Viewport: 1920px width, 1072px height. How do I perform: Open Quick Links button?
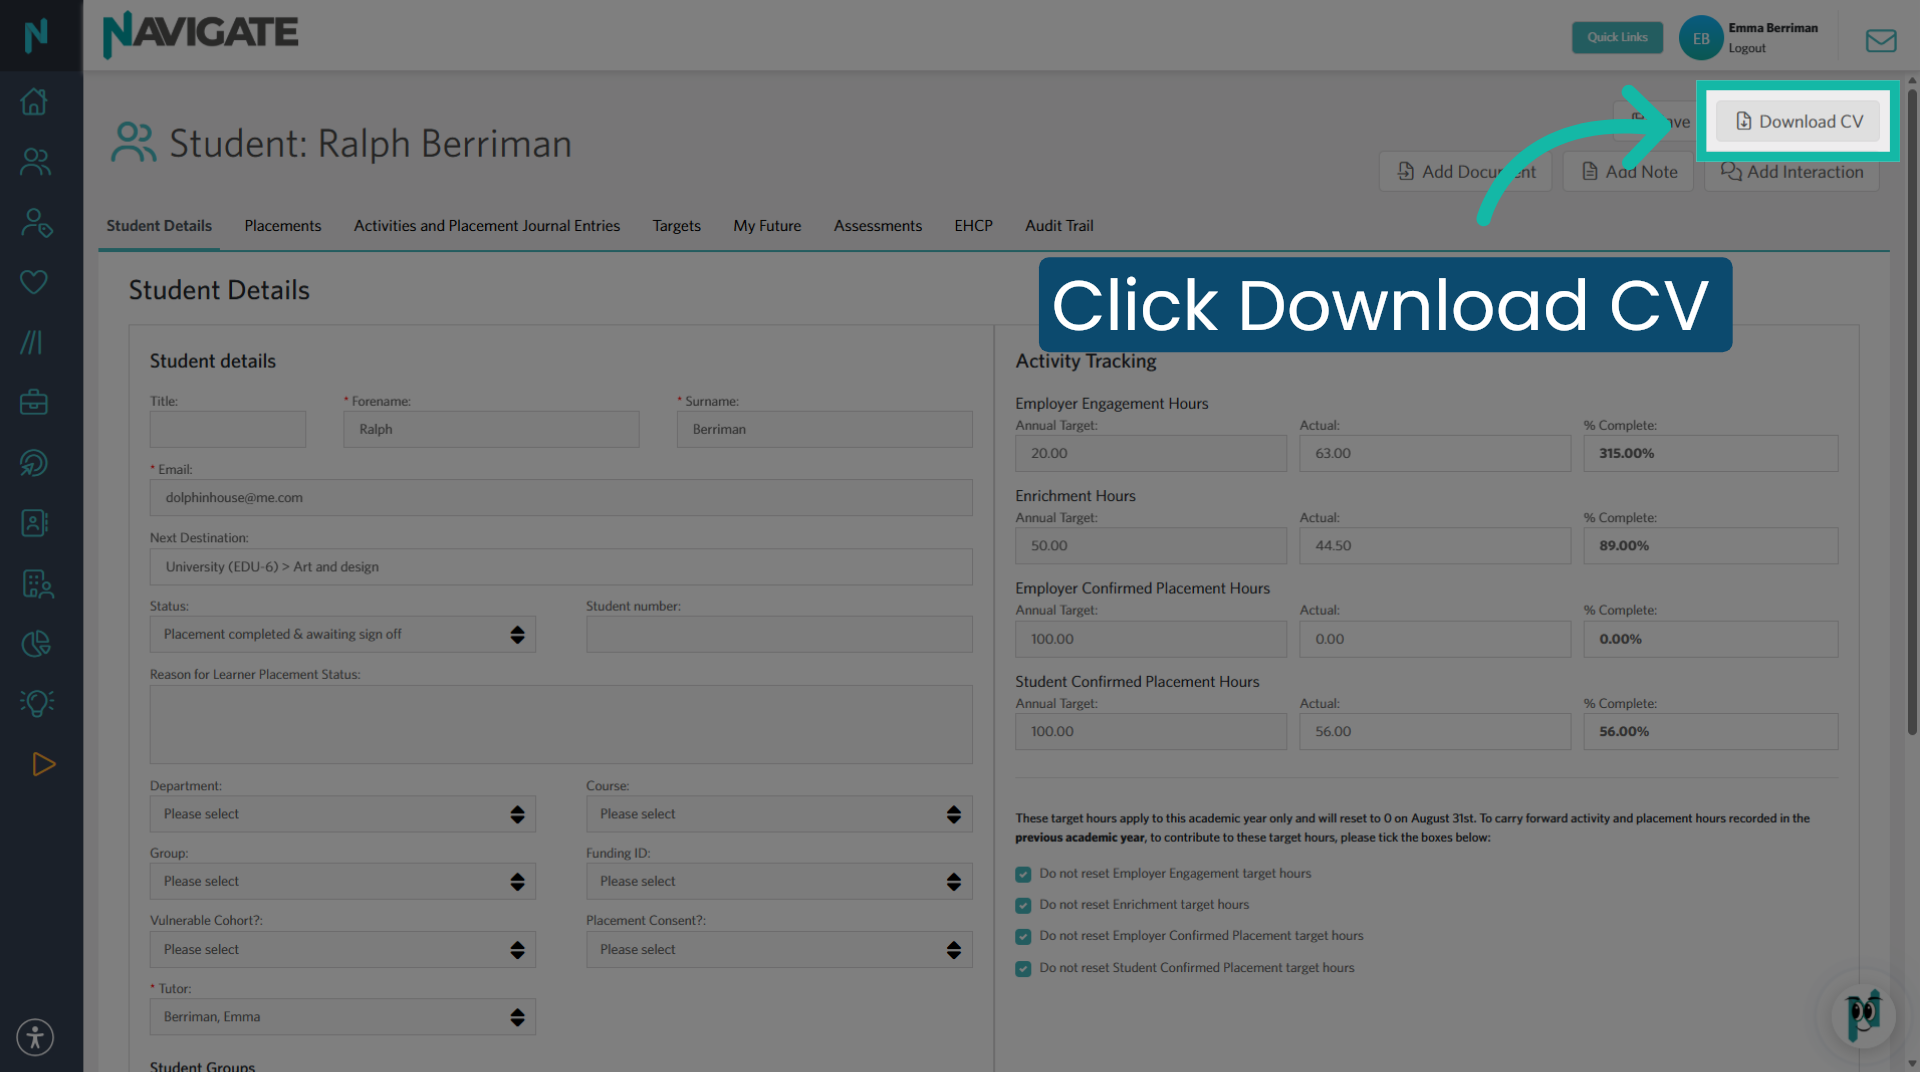pos(1617,37)
